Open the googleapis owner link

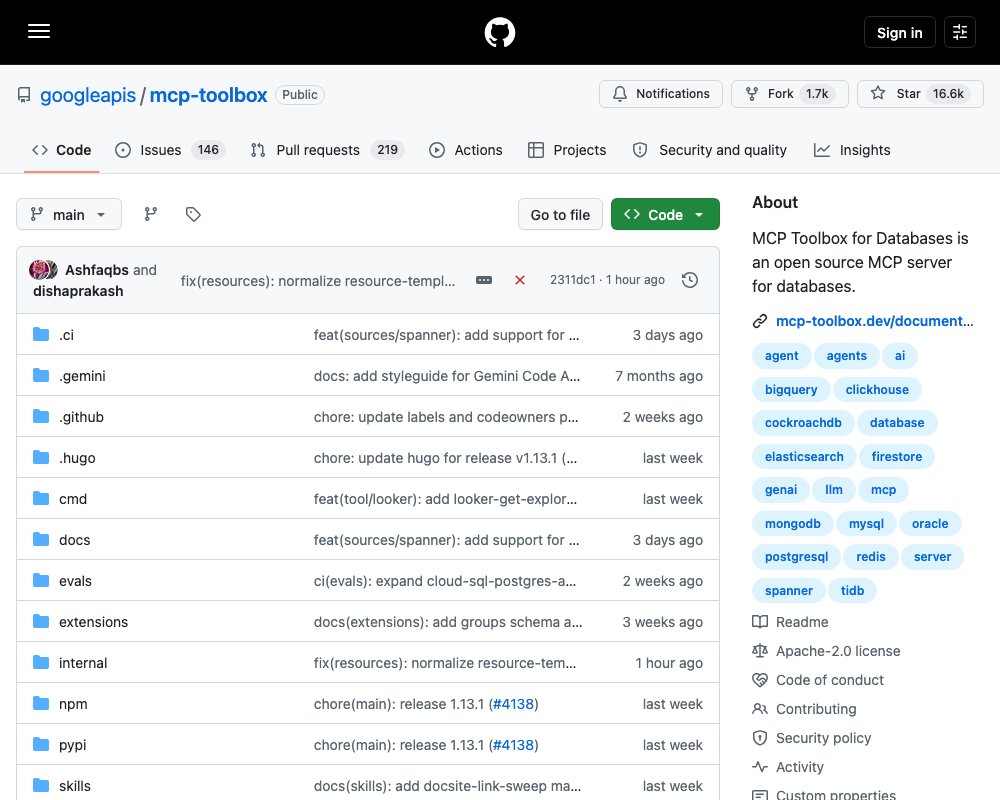click(88, 95)
